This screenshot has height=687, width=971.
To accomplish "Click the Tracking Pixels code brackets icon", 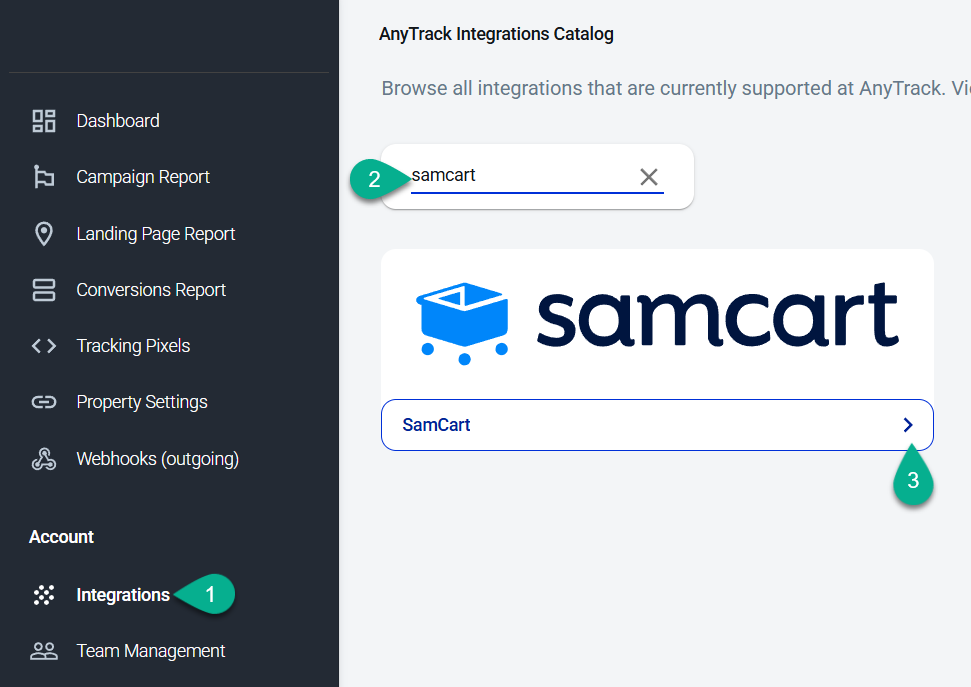I will pos(44,346).
